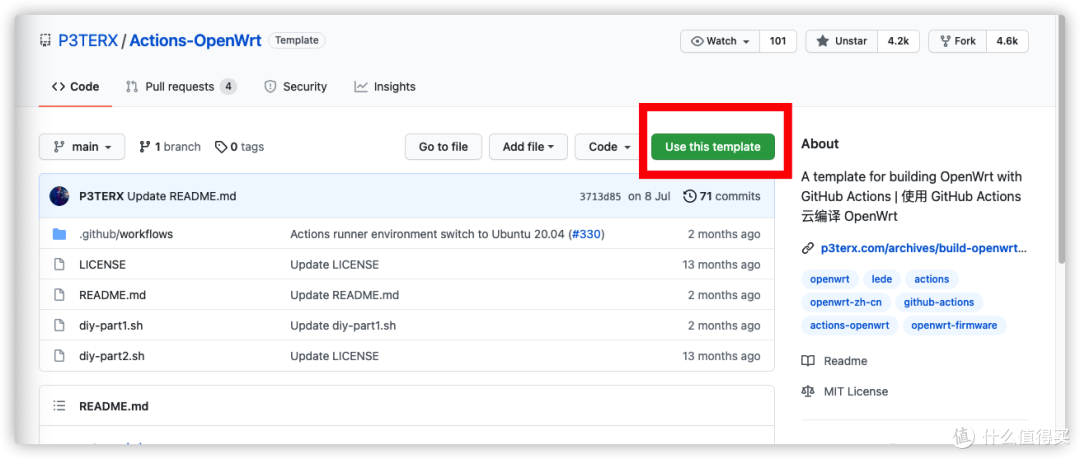
Task: Select the openwrt-firmware topic tag
Action: [954, 325]
